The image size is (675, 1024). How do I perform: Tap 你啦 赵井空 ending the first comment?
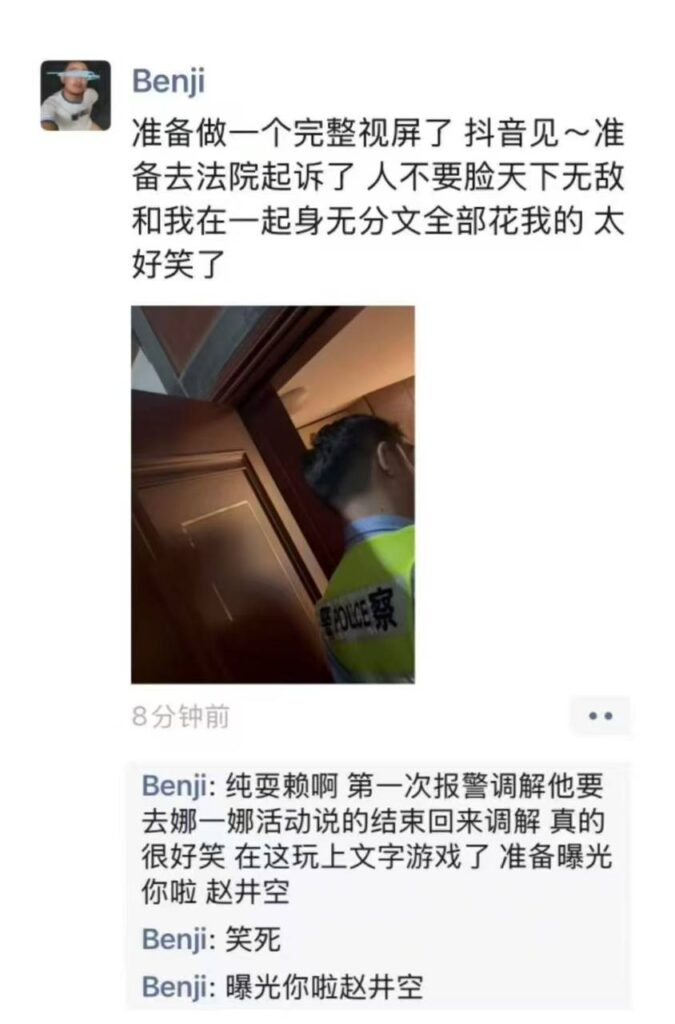click(215, 892)
